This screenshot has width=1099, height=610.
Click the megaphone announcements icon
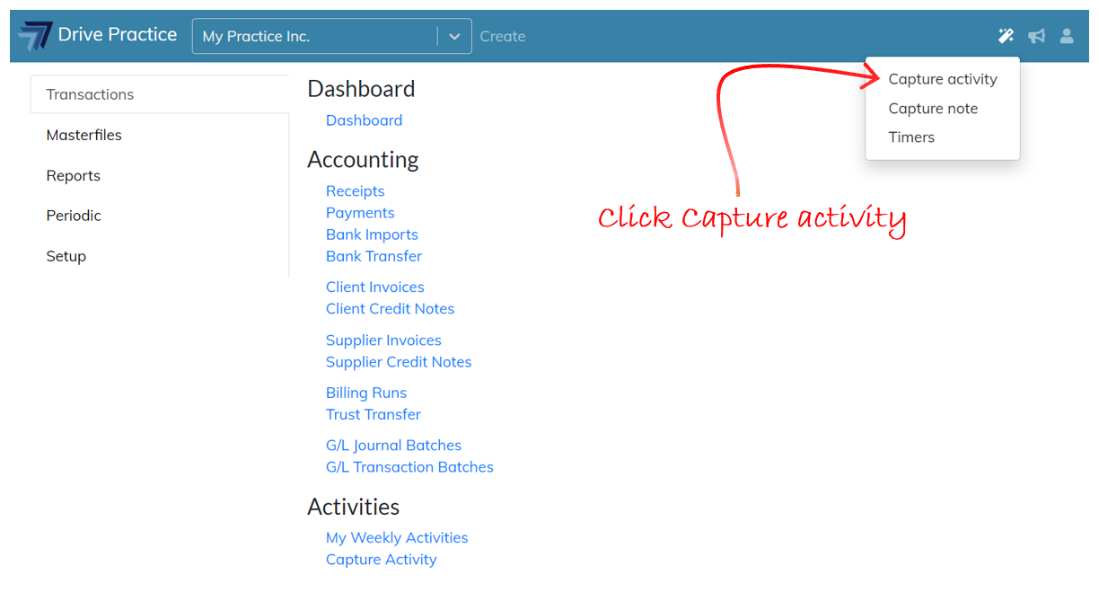1037,36
